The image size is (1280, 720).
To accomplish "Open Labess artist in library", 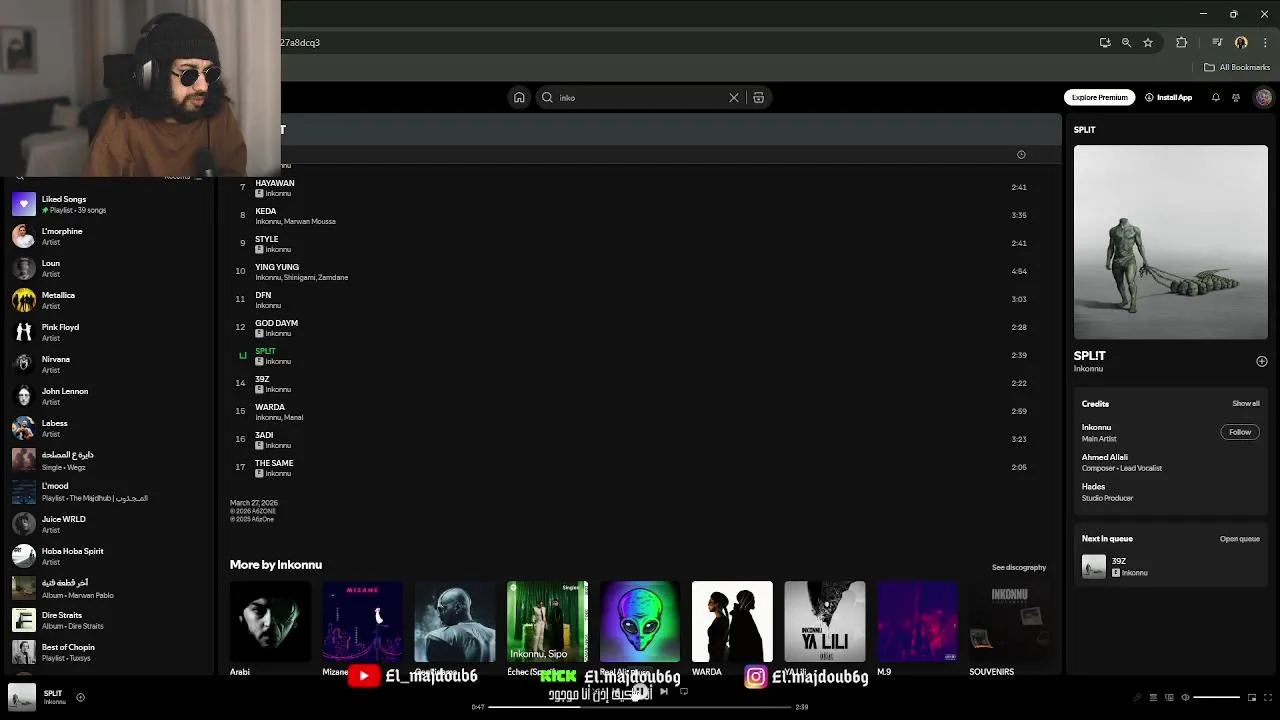I will point(110,428).
